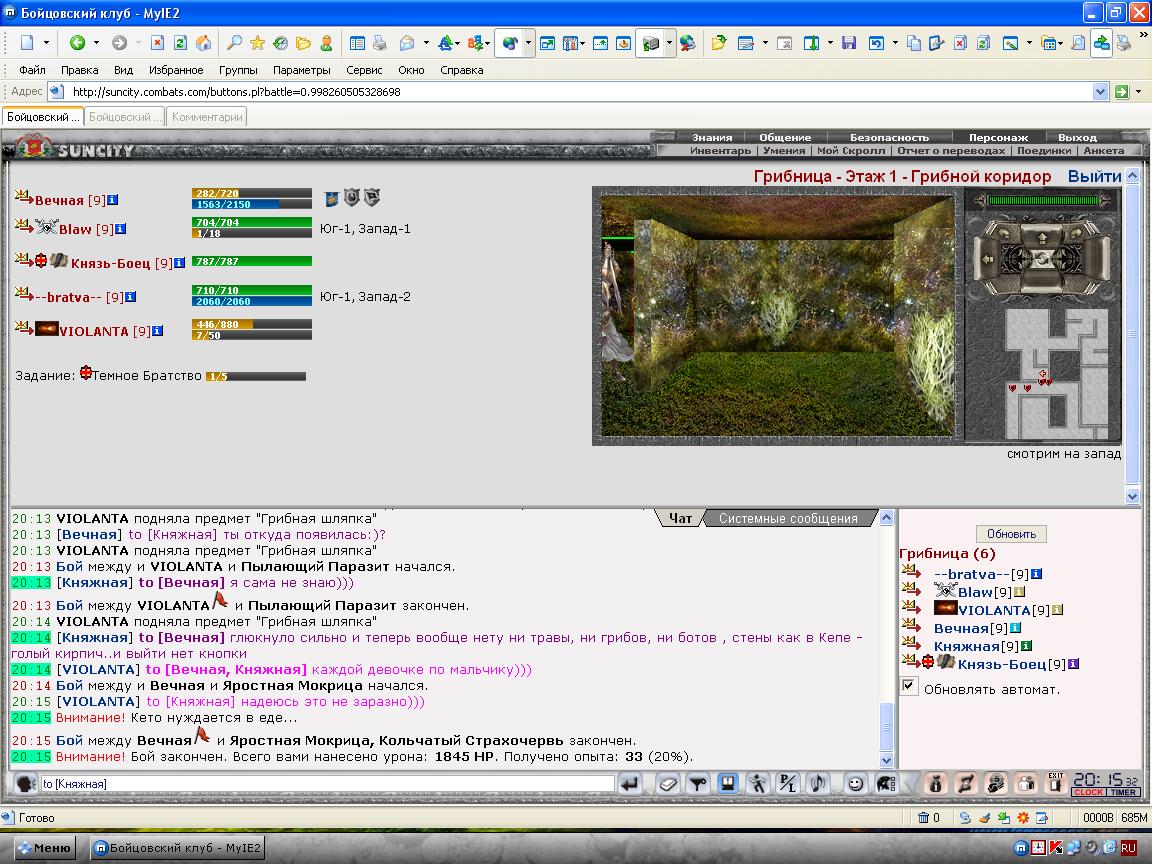The height and width of the screenshot is (864, 1152).
Task: Click the green bar above navigation compass
Action: 1043,200
